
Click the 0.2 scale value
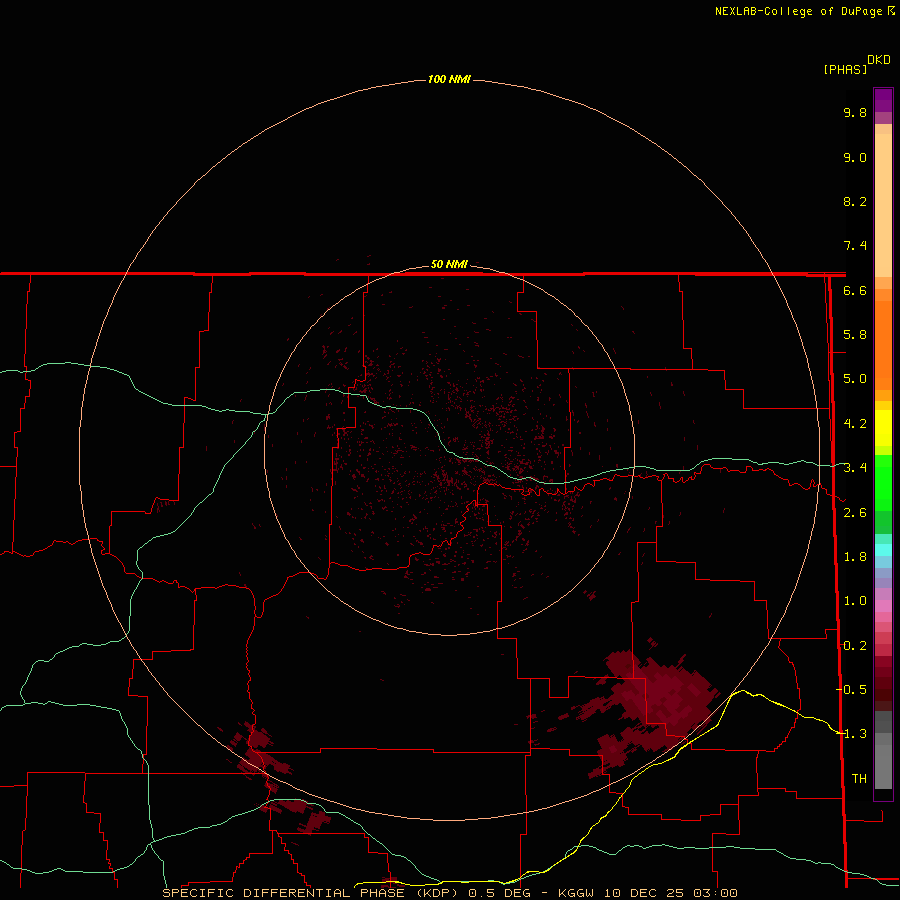click(x=855, y=646)
